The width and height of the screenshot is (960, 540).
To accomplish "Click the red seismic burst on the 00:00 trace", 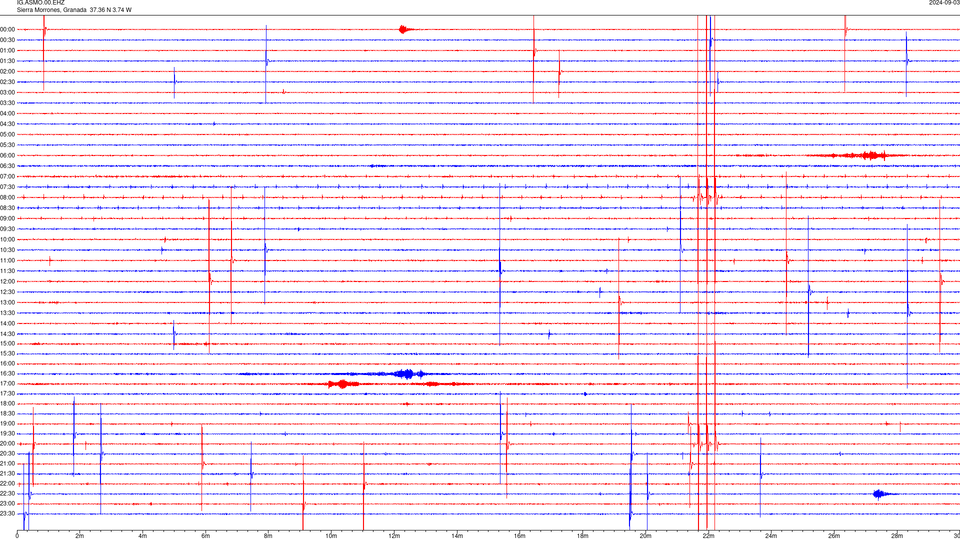I will [406, 29].
